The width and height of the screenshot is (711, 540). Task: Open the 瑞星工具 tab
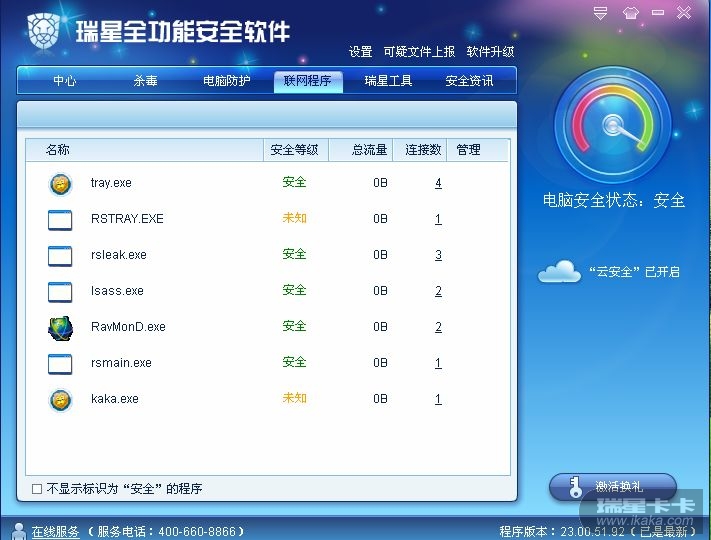pos(388,81)
